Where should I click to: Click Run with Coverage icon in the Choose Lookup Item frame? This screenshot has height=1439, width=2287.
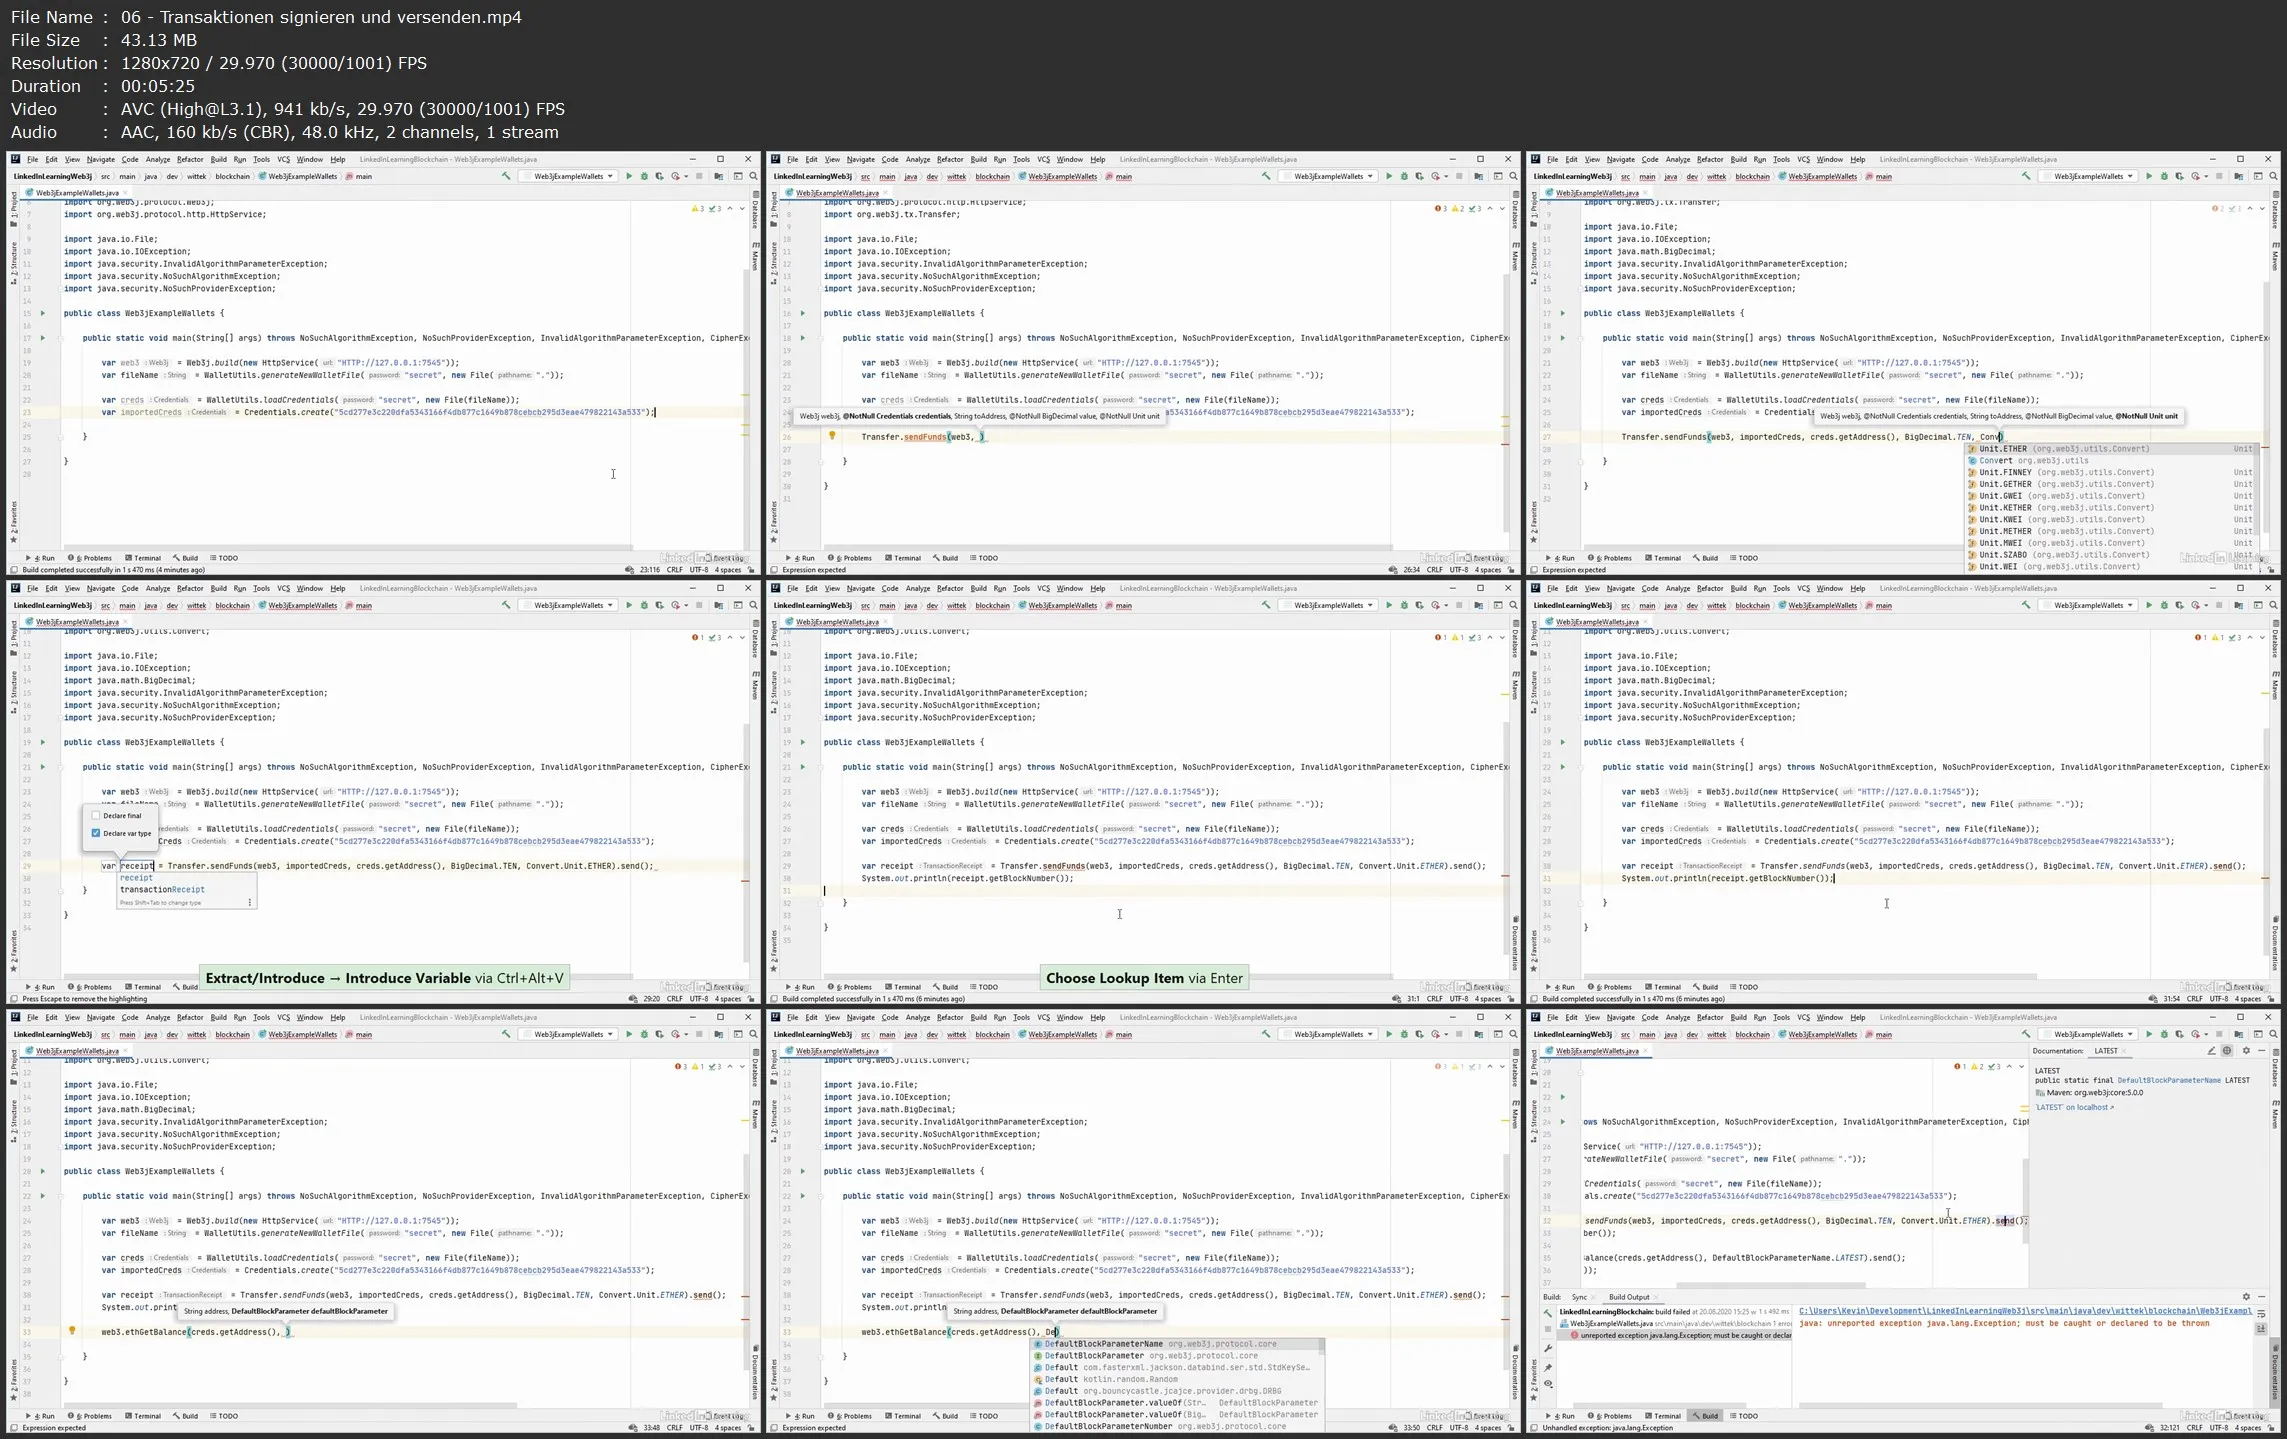pos(1419,605)
